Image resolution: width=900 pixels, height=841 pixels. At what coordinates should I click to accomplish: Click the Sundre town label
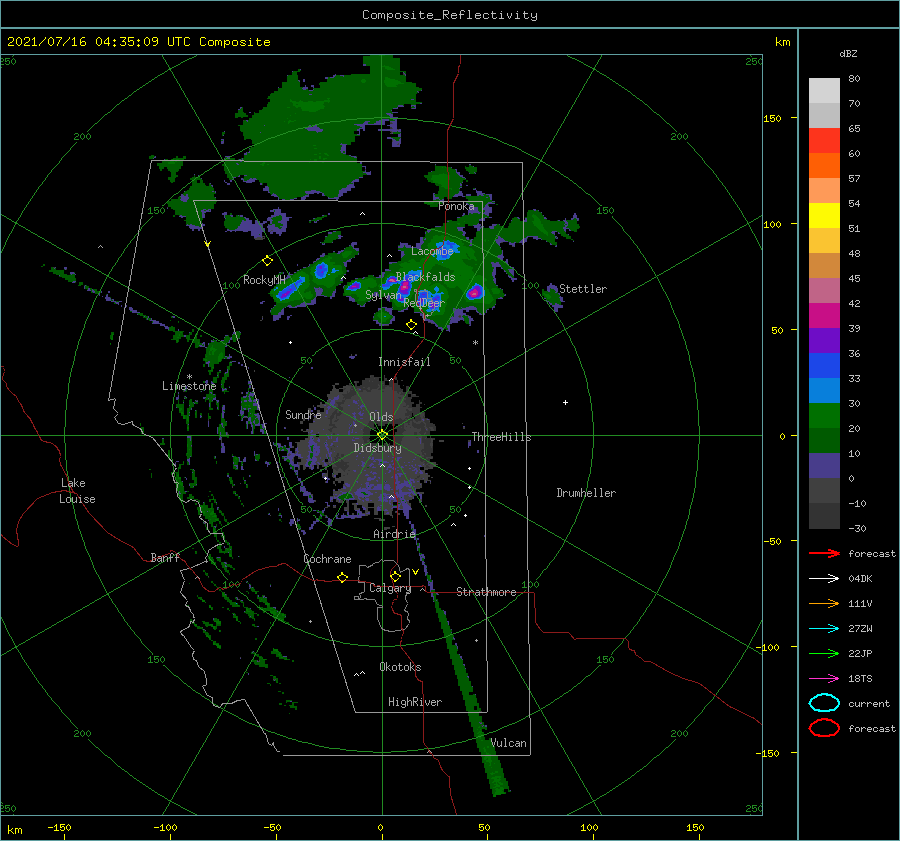(x=303, y=414)
